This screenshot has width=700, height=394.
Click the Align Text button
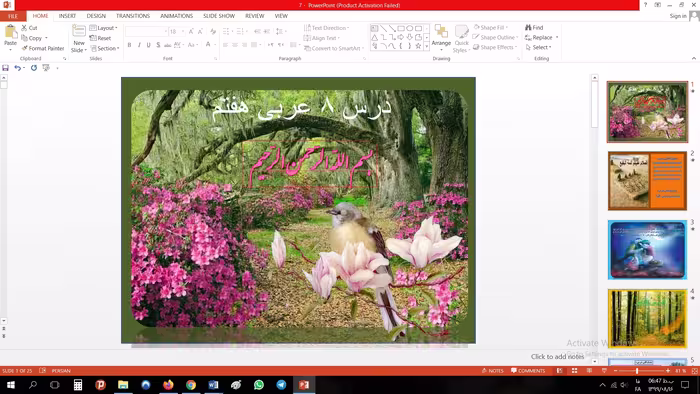tap(321, 38)
